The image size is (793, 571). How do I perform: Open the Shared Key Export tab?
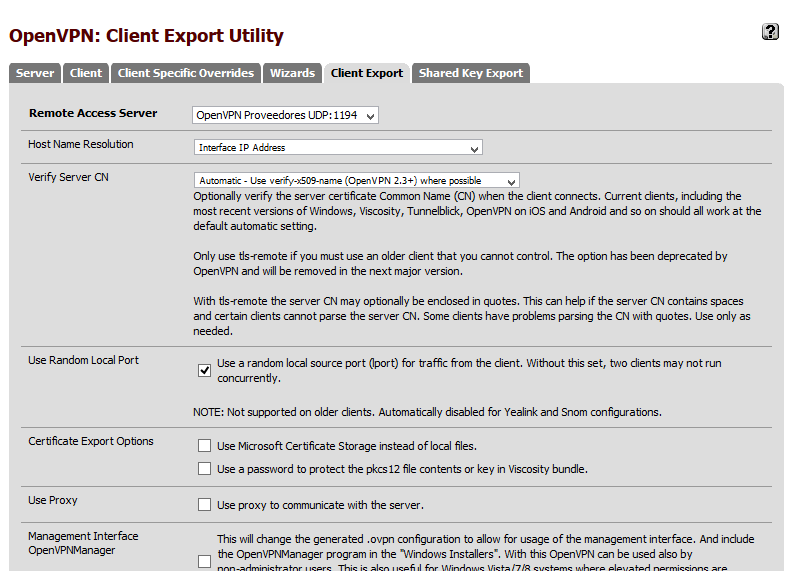(471, 73)
